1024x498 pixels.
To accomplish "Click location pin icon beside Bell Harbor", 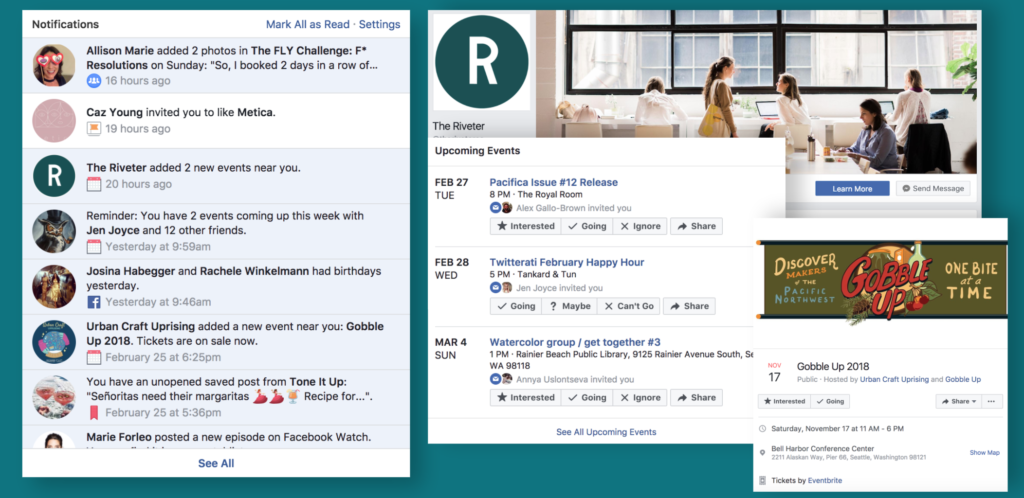I will (x=763, y=452).
